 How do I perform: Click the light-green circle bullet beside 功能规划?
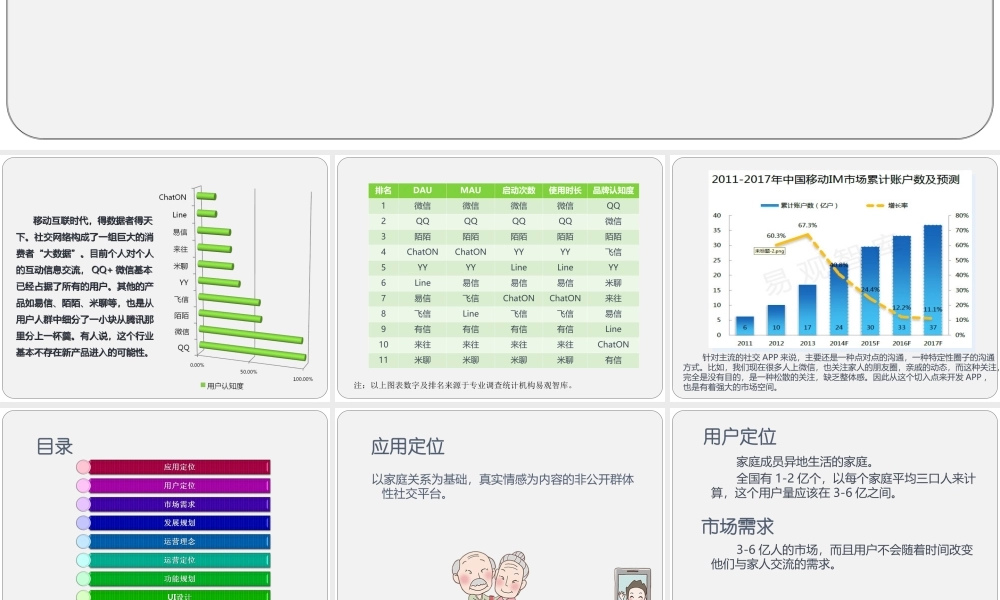tap(83, 578)
